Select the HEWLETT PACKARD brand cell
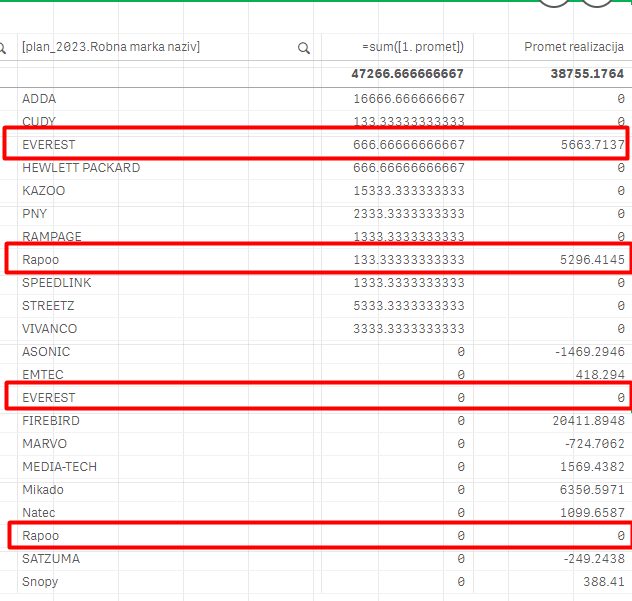Screen dimensions: 632x601 (x=81, y=168)
